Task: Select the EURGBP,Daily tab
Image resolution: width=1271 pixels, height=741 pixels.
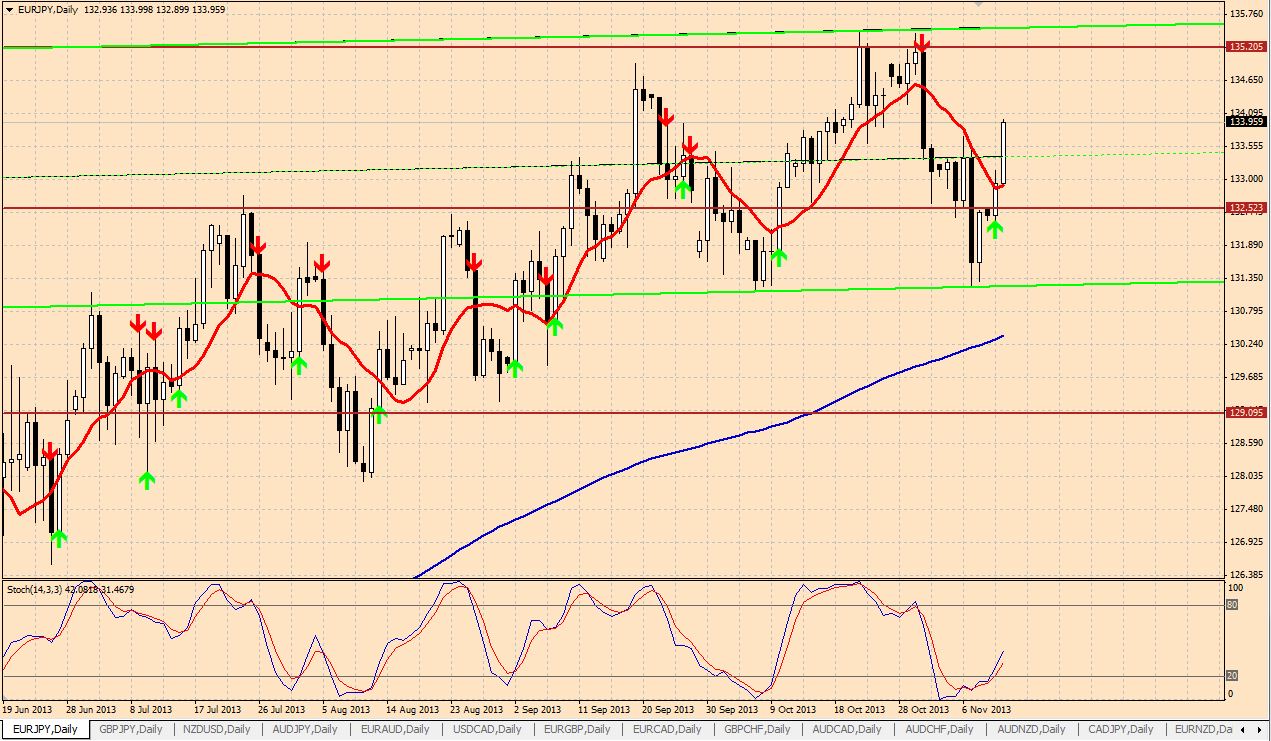Action: (x=577, y=729)
